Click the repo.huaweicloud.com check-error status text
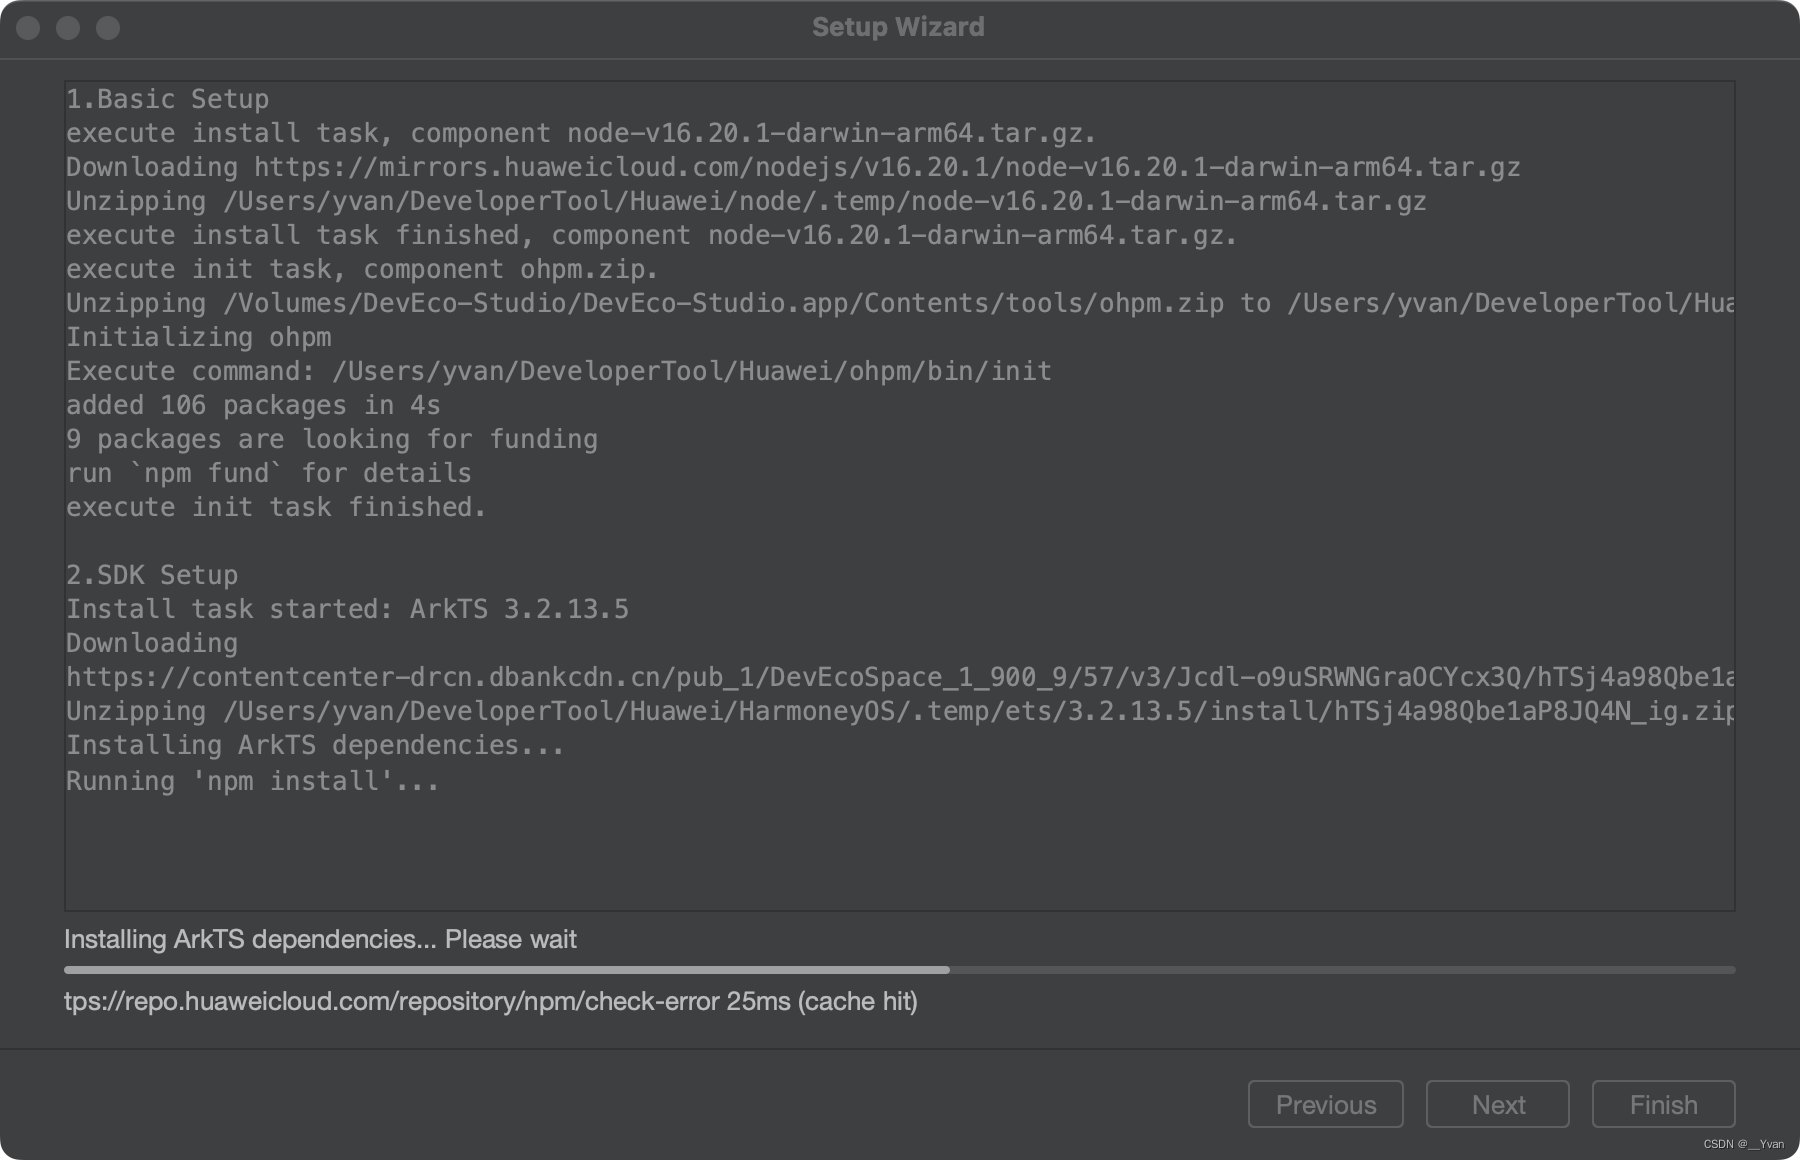This screenshot has width=1800, height=1160. [x=491, y=1001]
